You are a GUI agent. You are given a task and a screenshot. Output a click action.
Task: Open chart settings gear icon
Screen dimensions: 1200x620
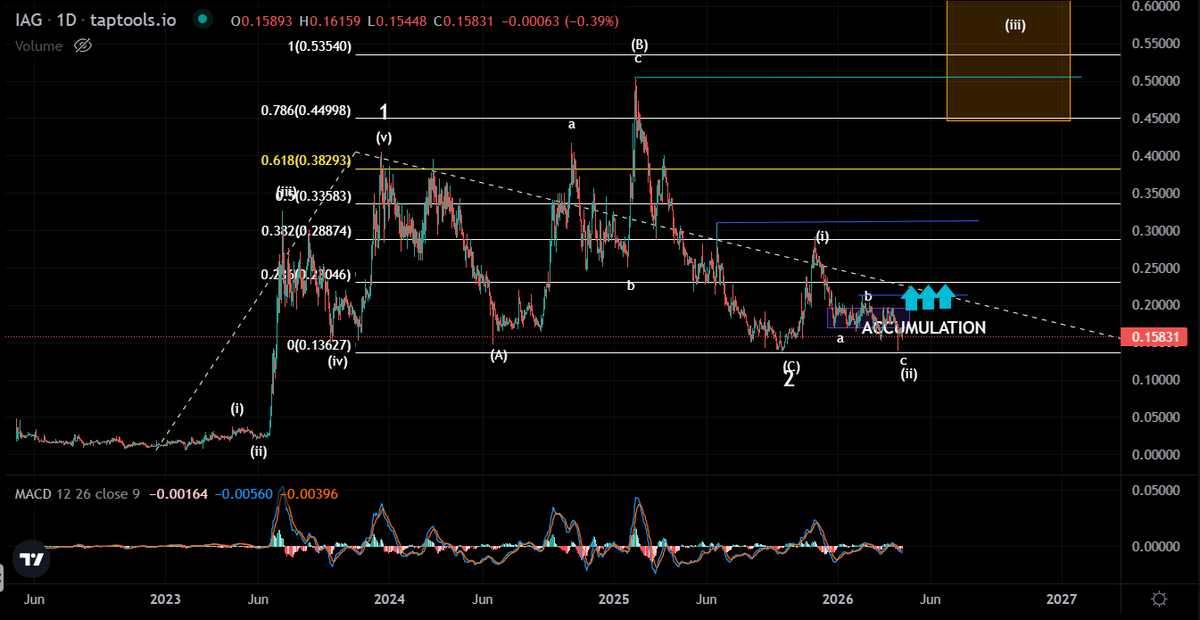(x=1159, y=599)
